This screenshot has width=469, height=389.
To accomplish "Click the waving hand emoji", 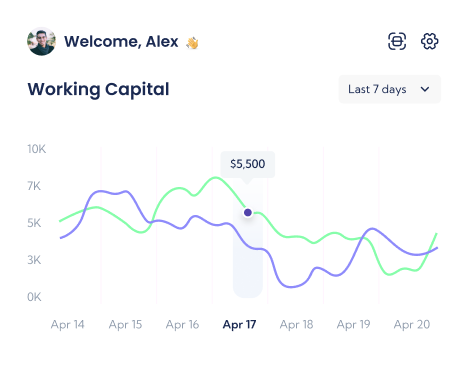I will pyautogui.click(x=192, y=43).
